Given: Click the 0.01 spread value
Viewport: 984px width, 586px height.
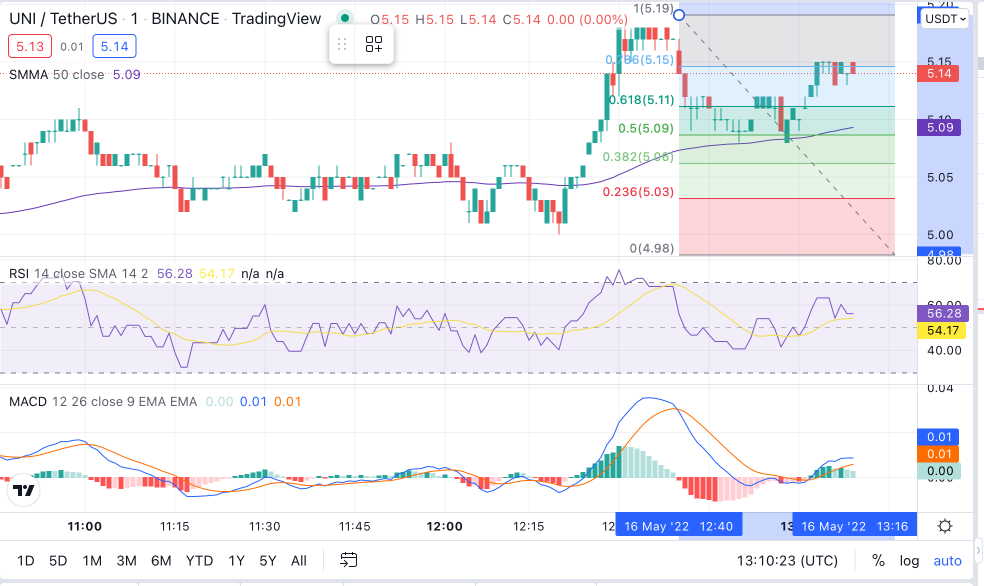Looking at the screenshot, I should click(72, 46).
